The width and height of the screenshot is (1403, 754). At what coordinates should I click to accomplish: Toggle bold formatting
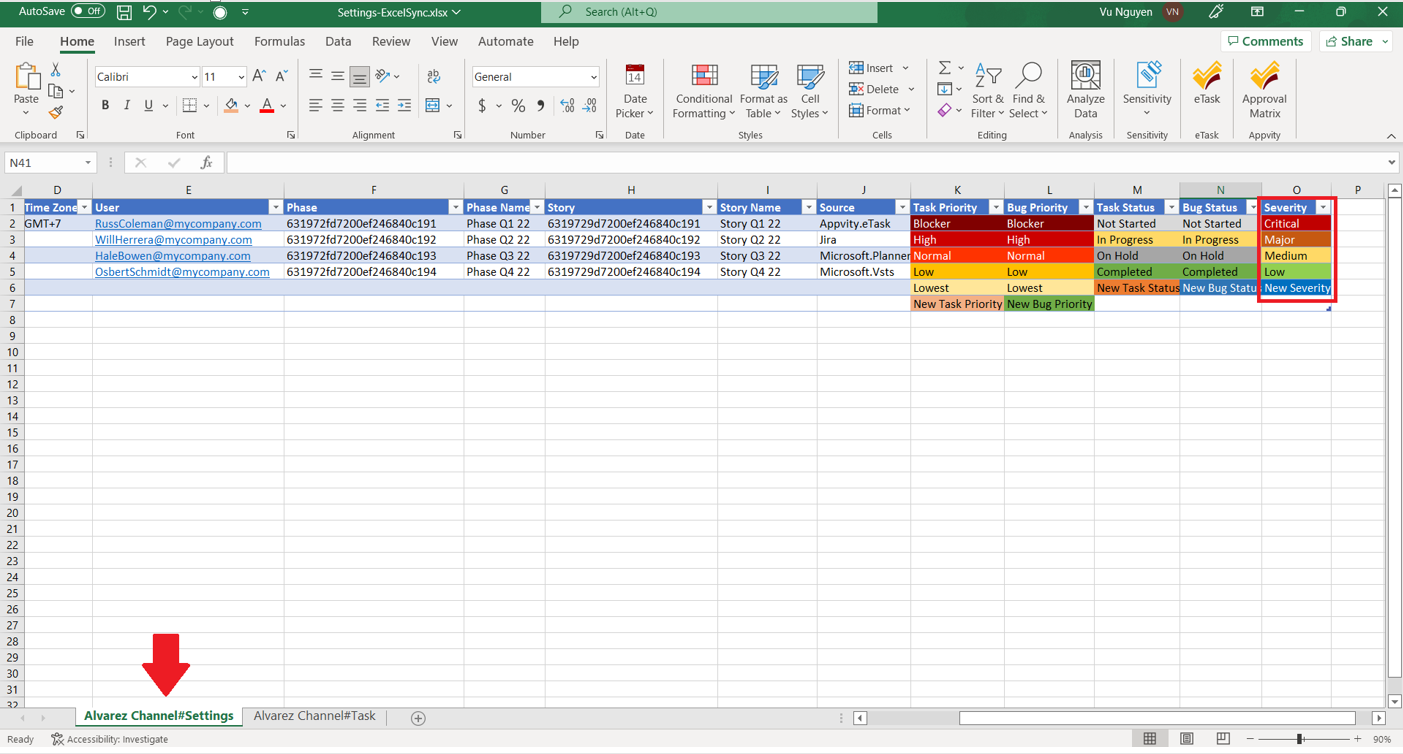105,106
